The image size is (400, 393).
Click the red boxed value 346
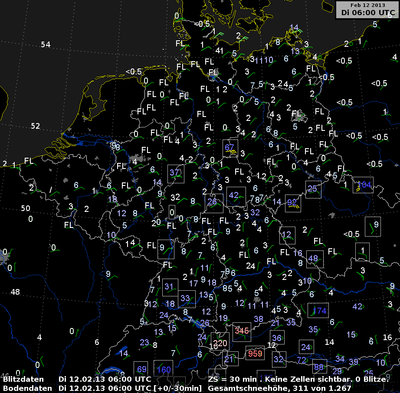click(x=241, y=331)
